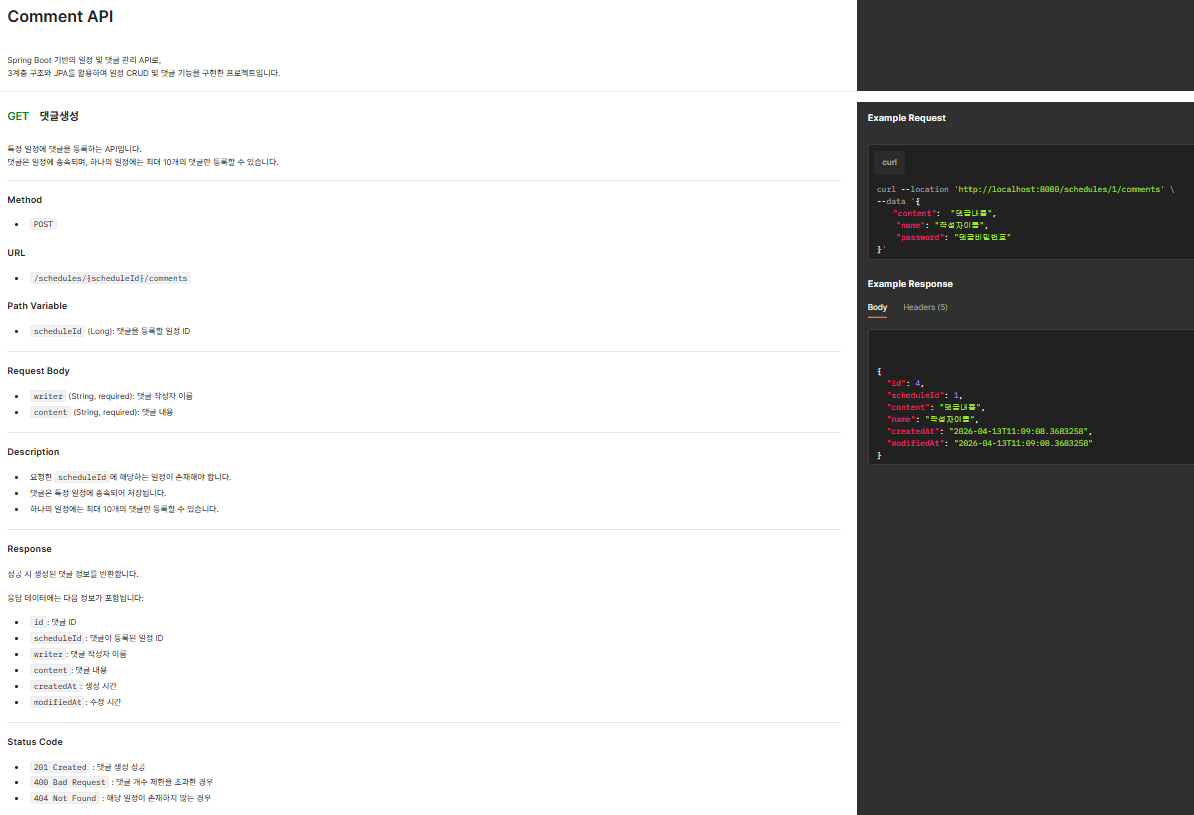Click the writer code tag under Request Body
The height and width of the screenshot is (815, 1194).
click(48, 396)
